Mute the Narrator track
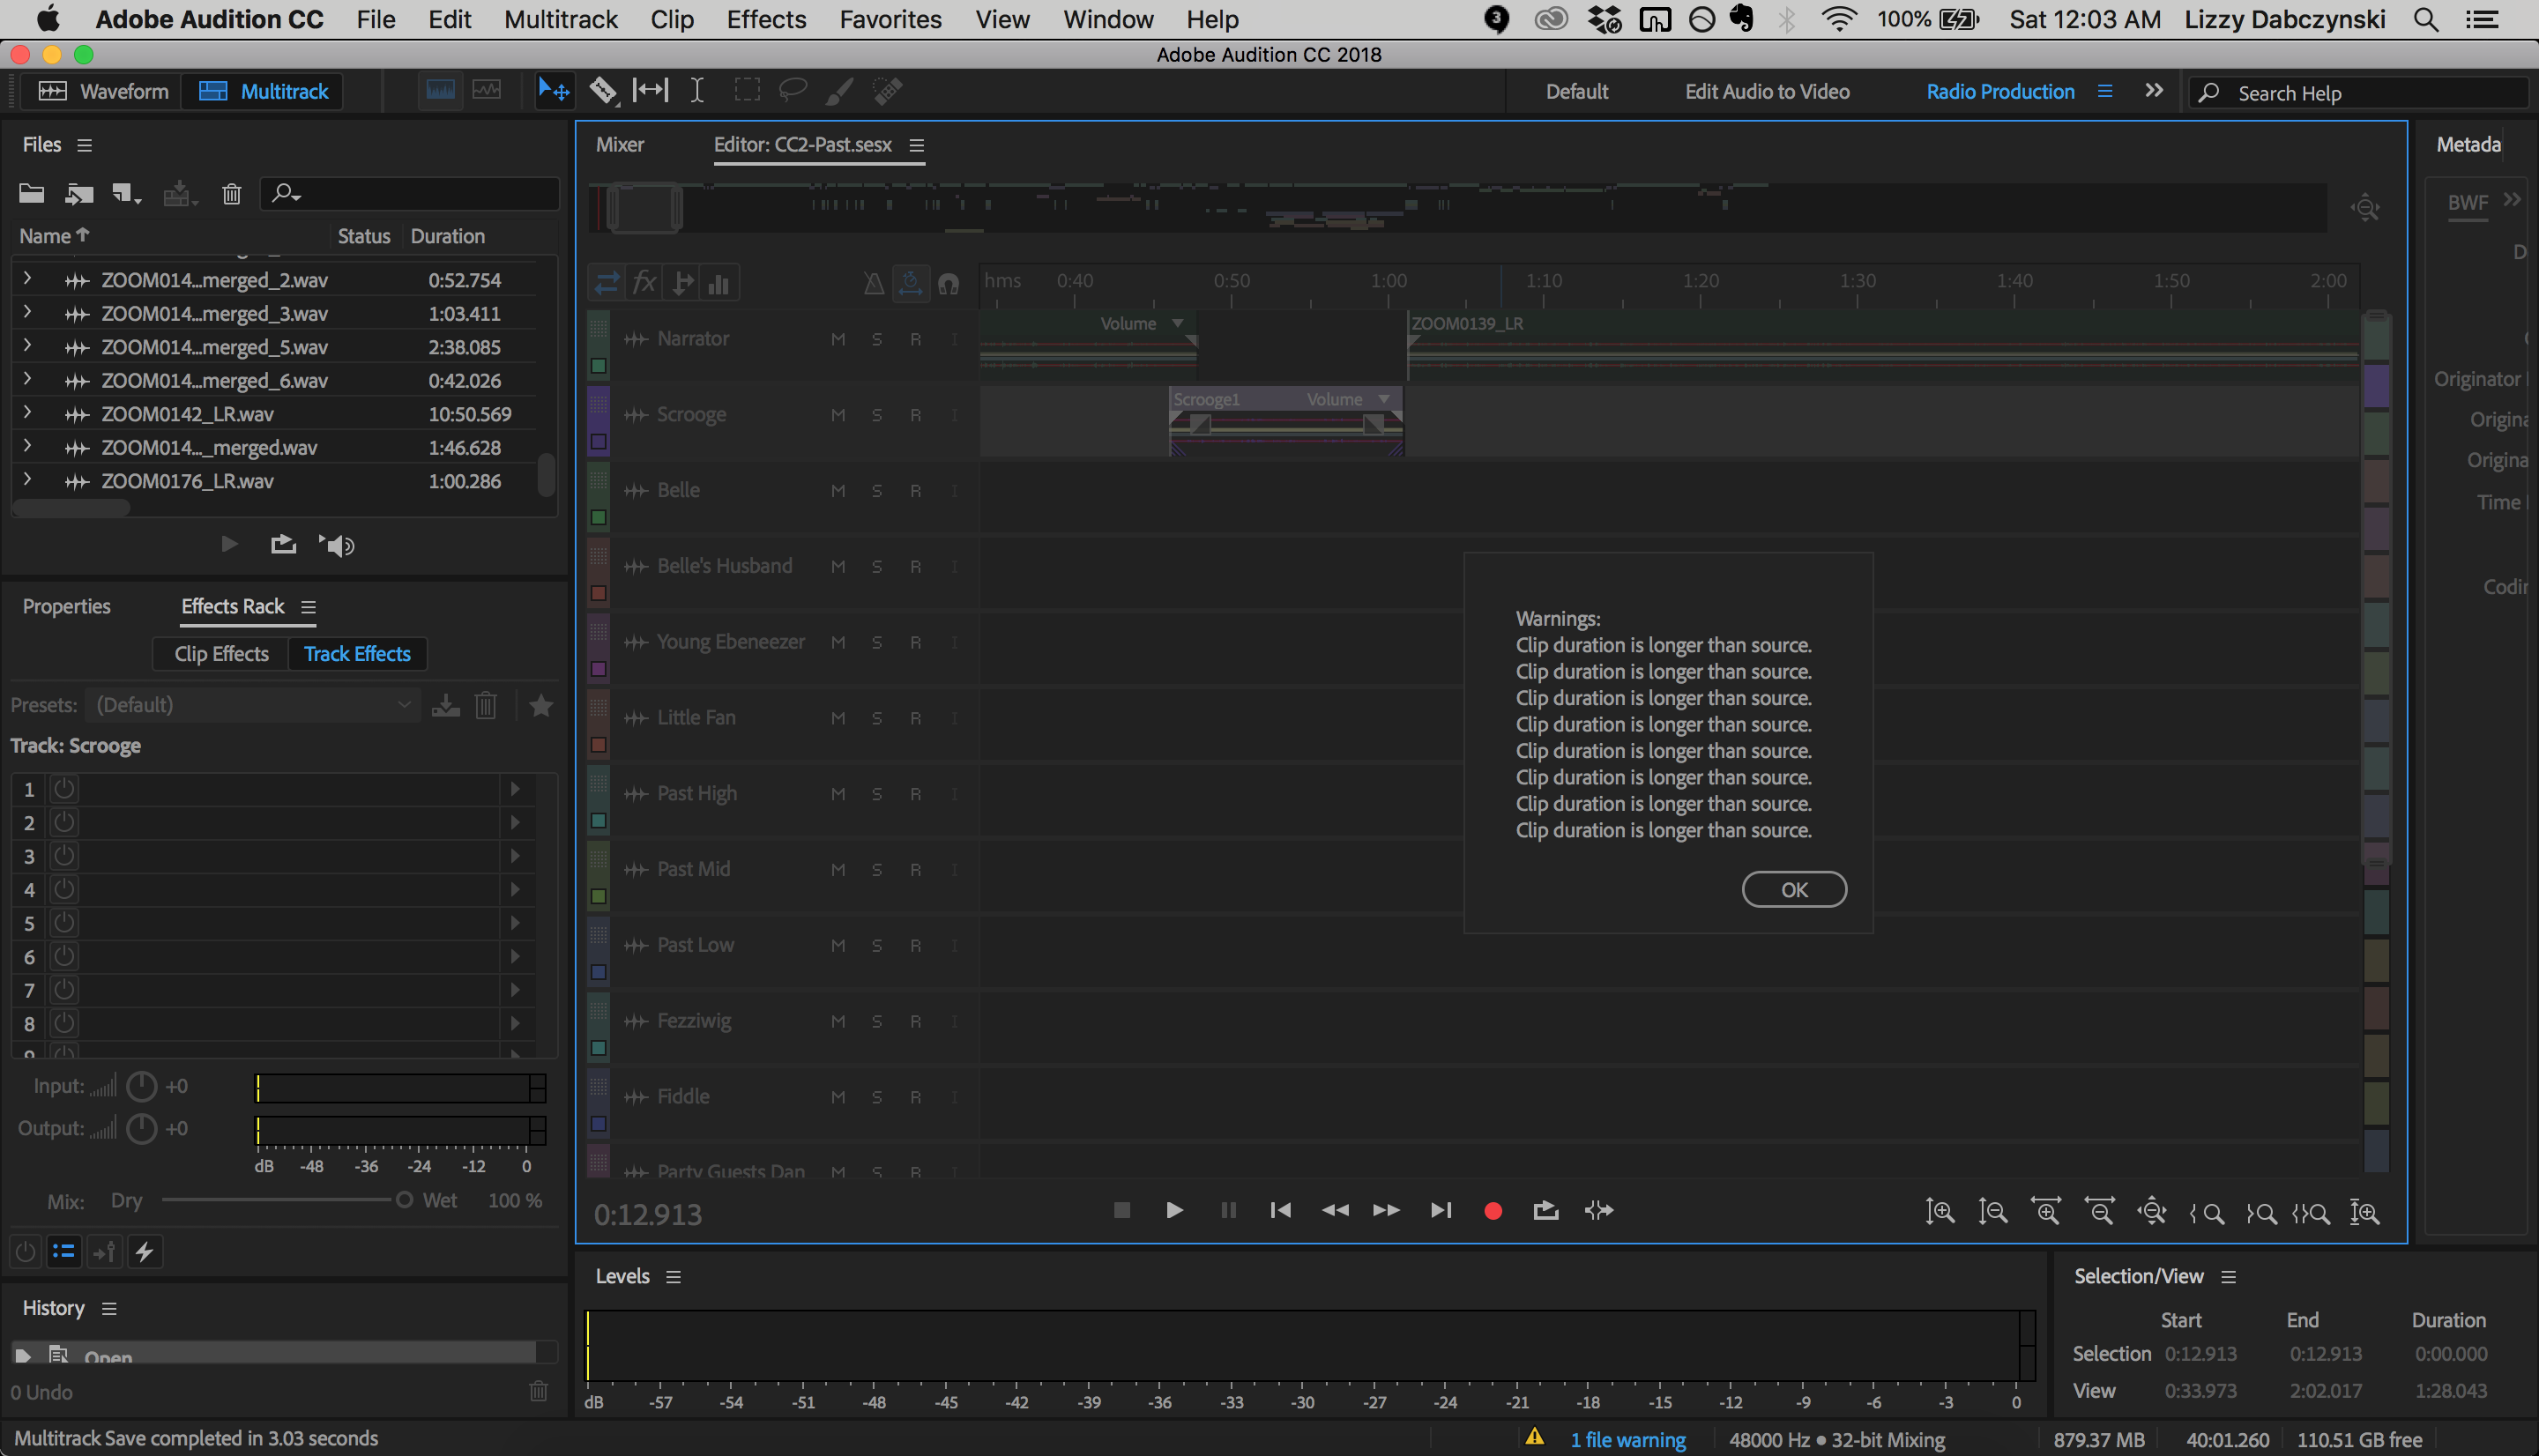Viewport: 2539px width, 1456px height. click(838, 339)
